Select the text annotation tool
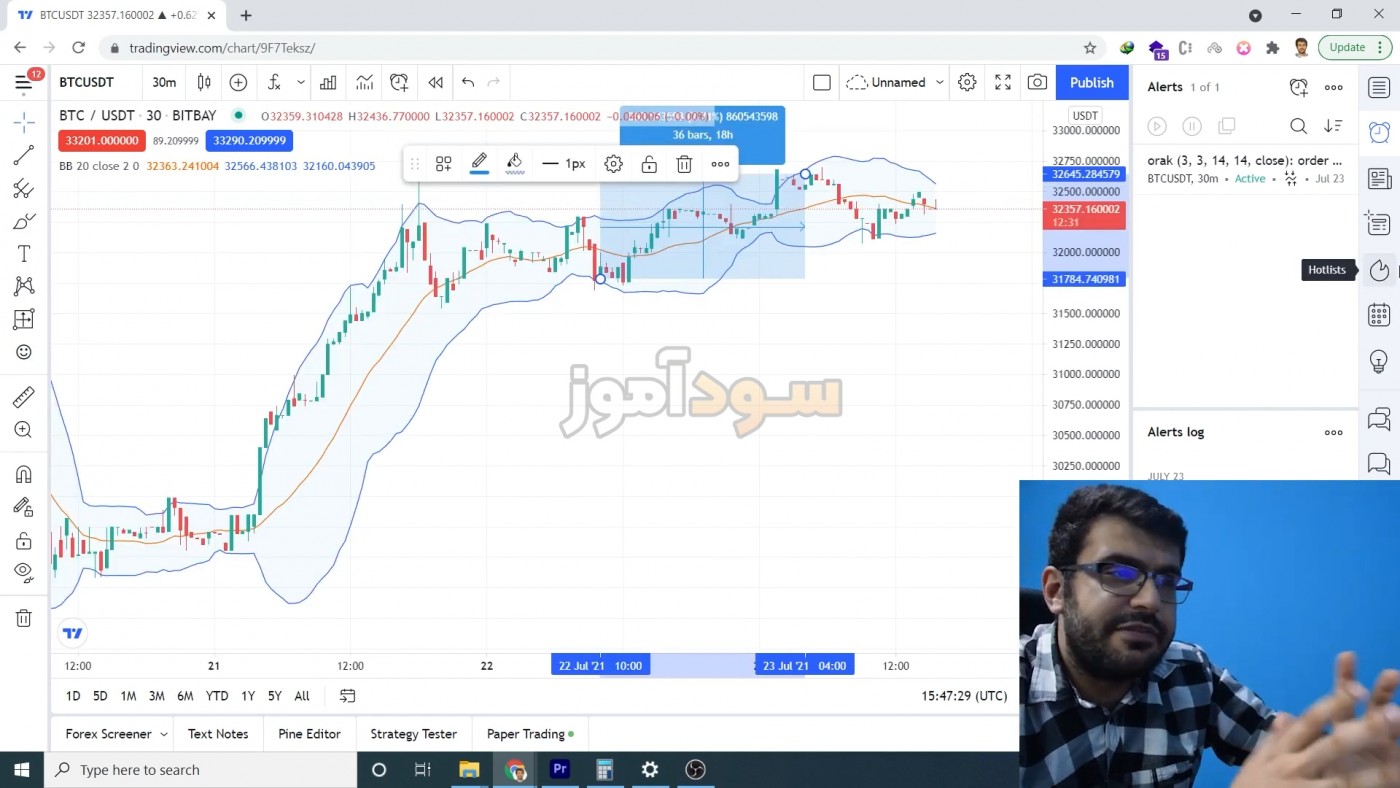 pyautogui.click(x=24, y=254)
